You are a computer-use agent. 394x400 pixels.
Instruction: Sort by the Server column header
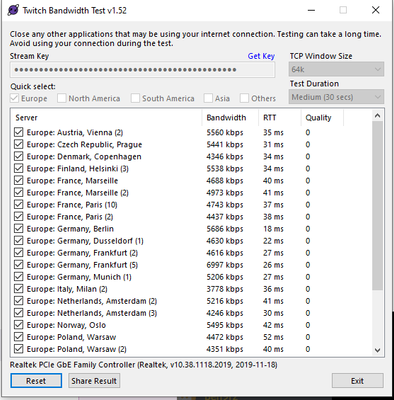pos(107,118)
